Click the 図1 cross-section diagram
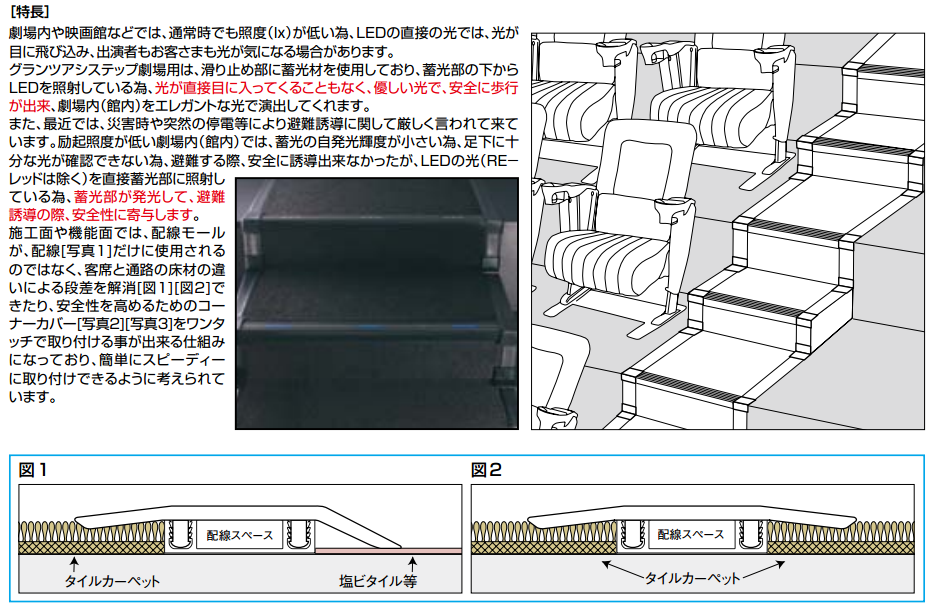The image size is (933, 605). pos(240,538)
